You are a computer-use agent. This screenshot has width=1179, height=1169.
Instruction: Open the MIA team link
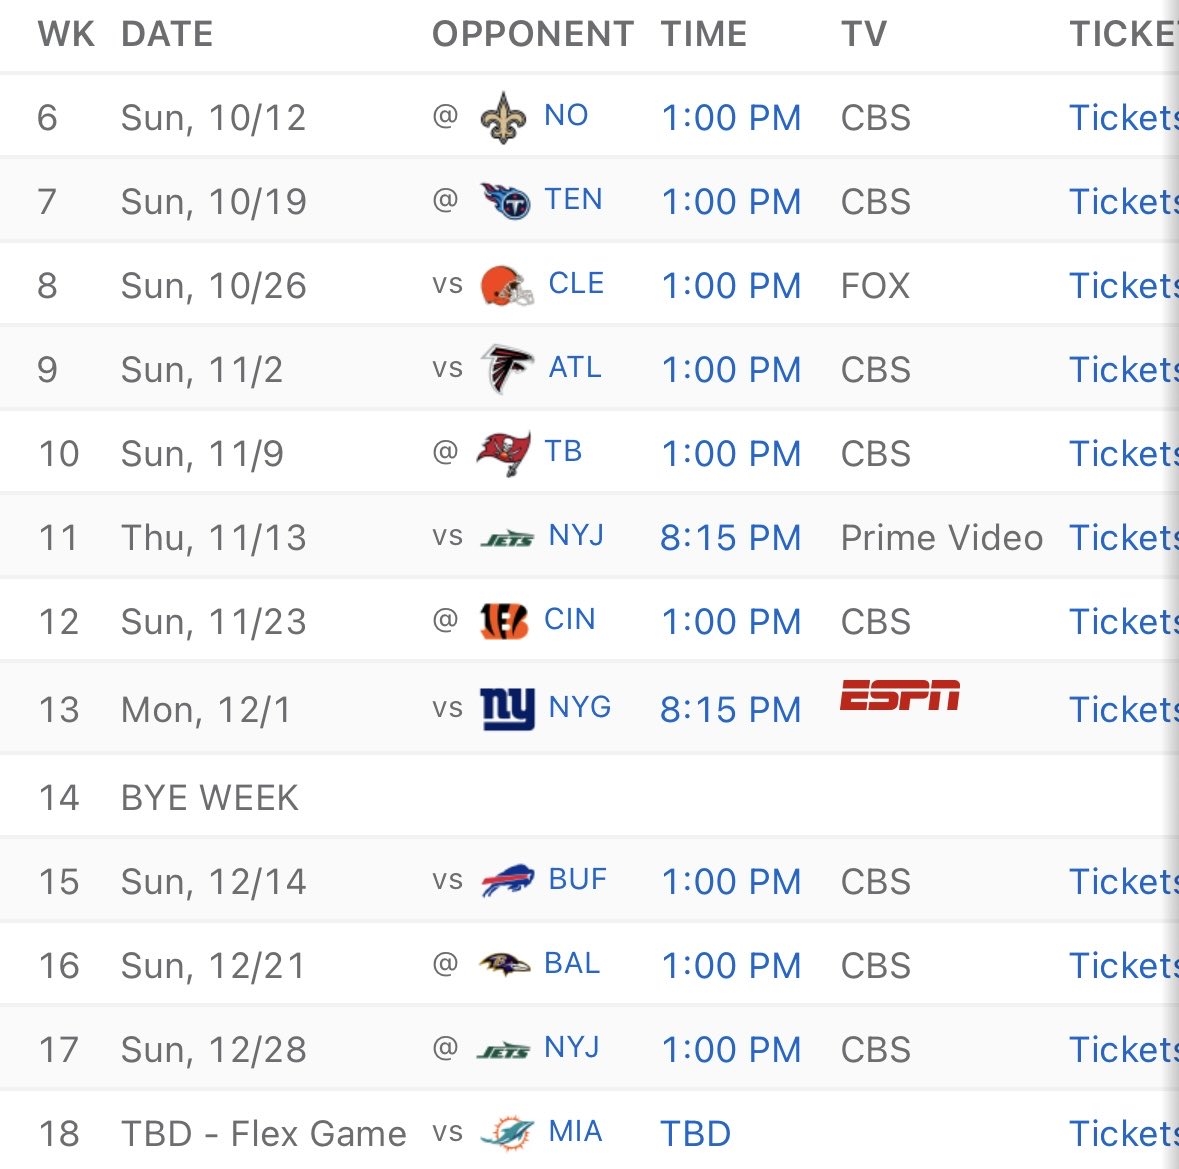click(x=575, y=1132)
